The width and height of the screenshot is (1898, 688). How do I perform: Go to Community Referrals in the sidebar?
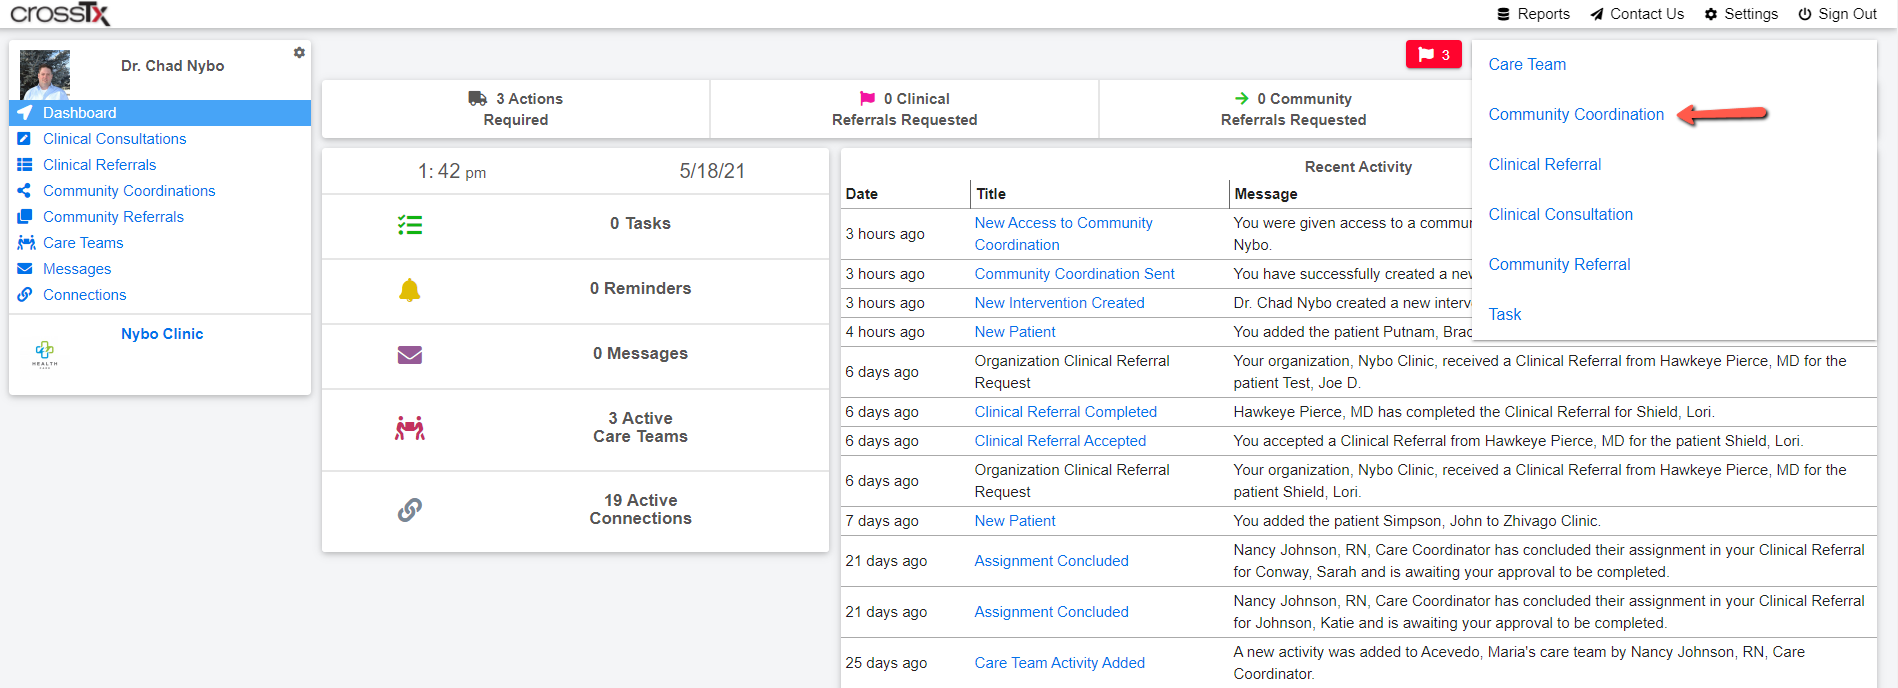pyautogui.click(x=113, y=217)
